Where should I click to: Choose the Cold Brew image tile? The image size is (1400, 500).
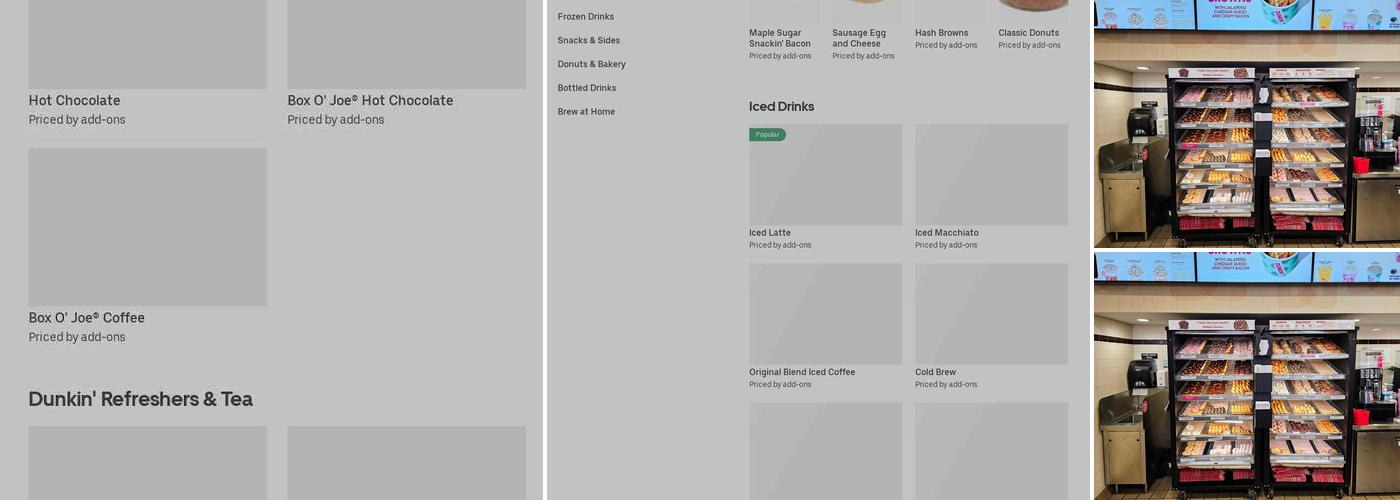[991, 314]
